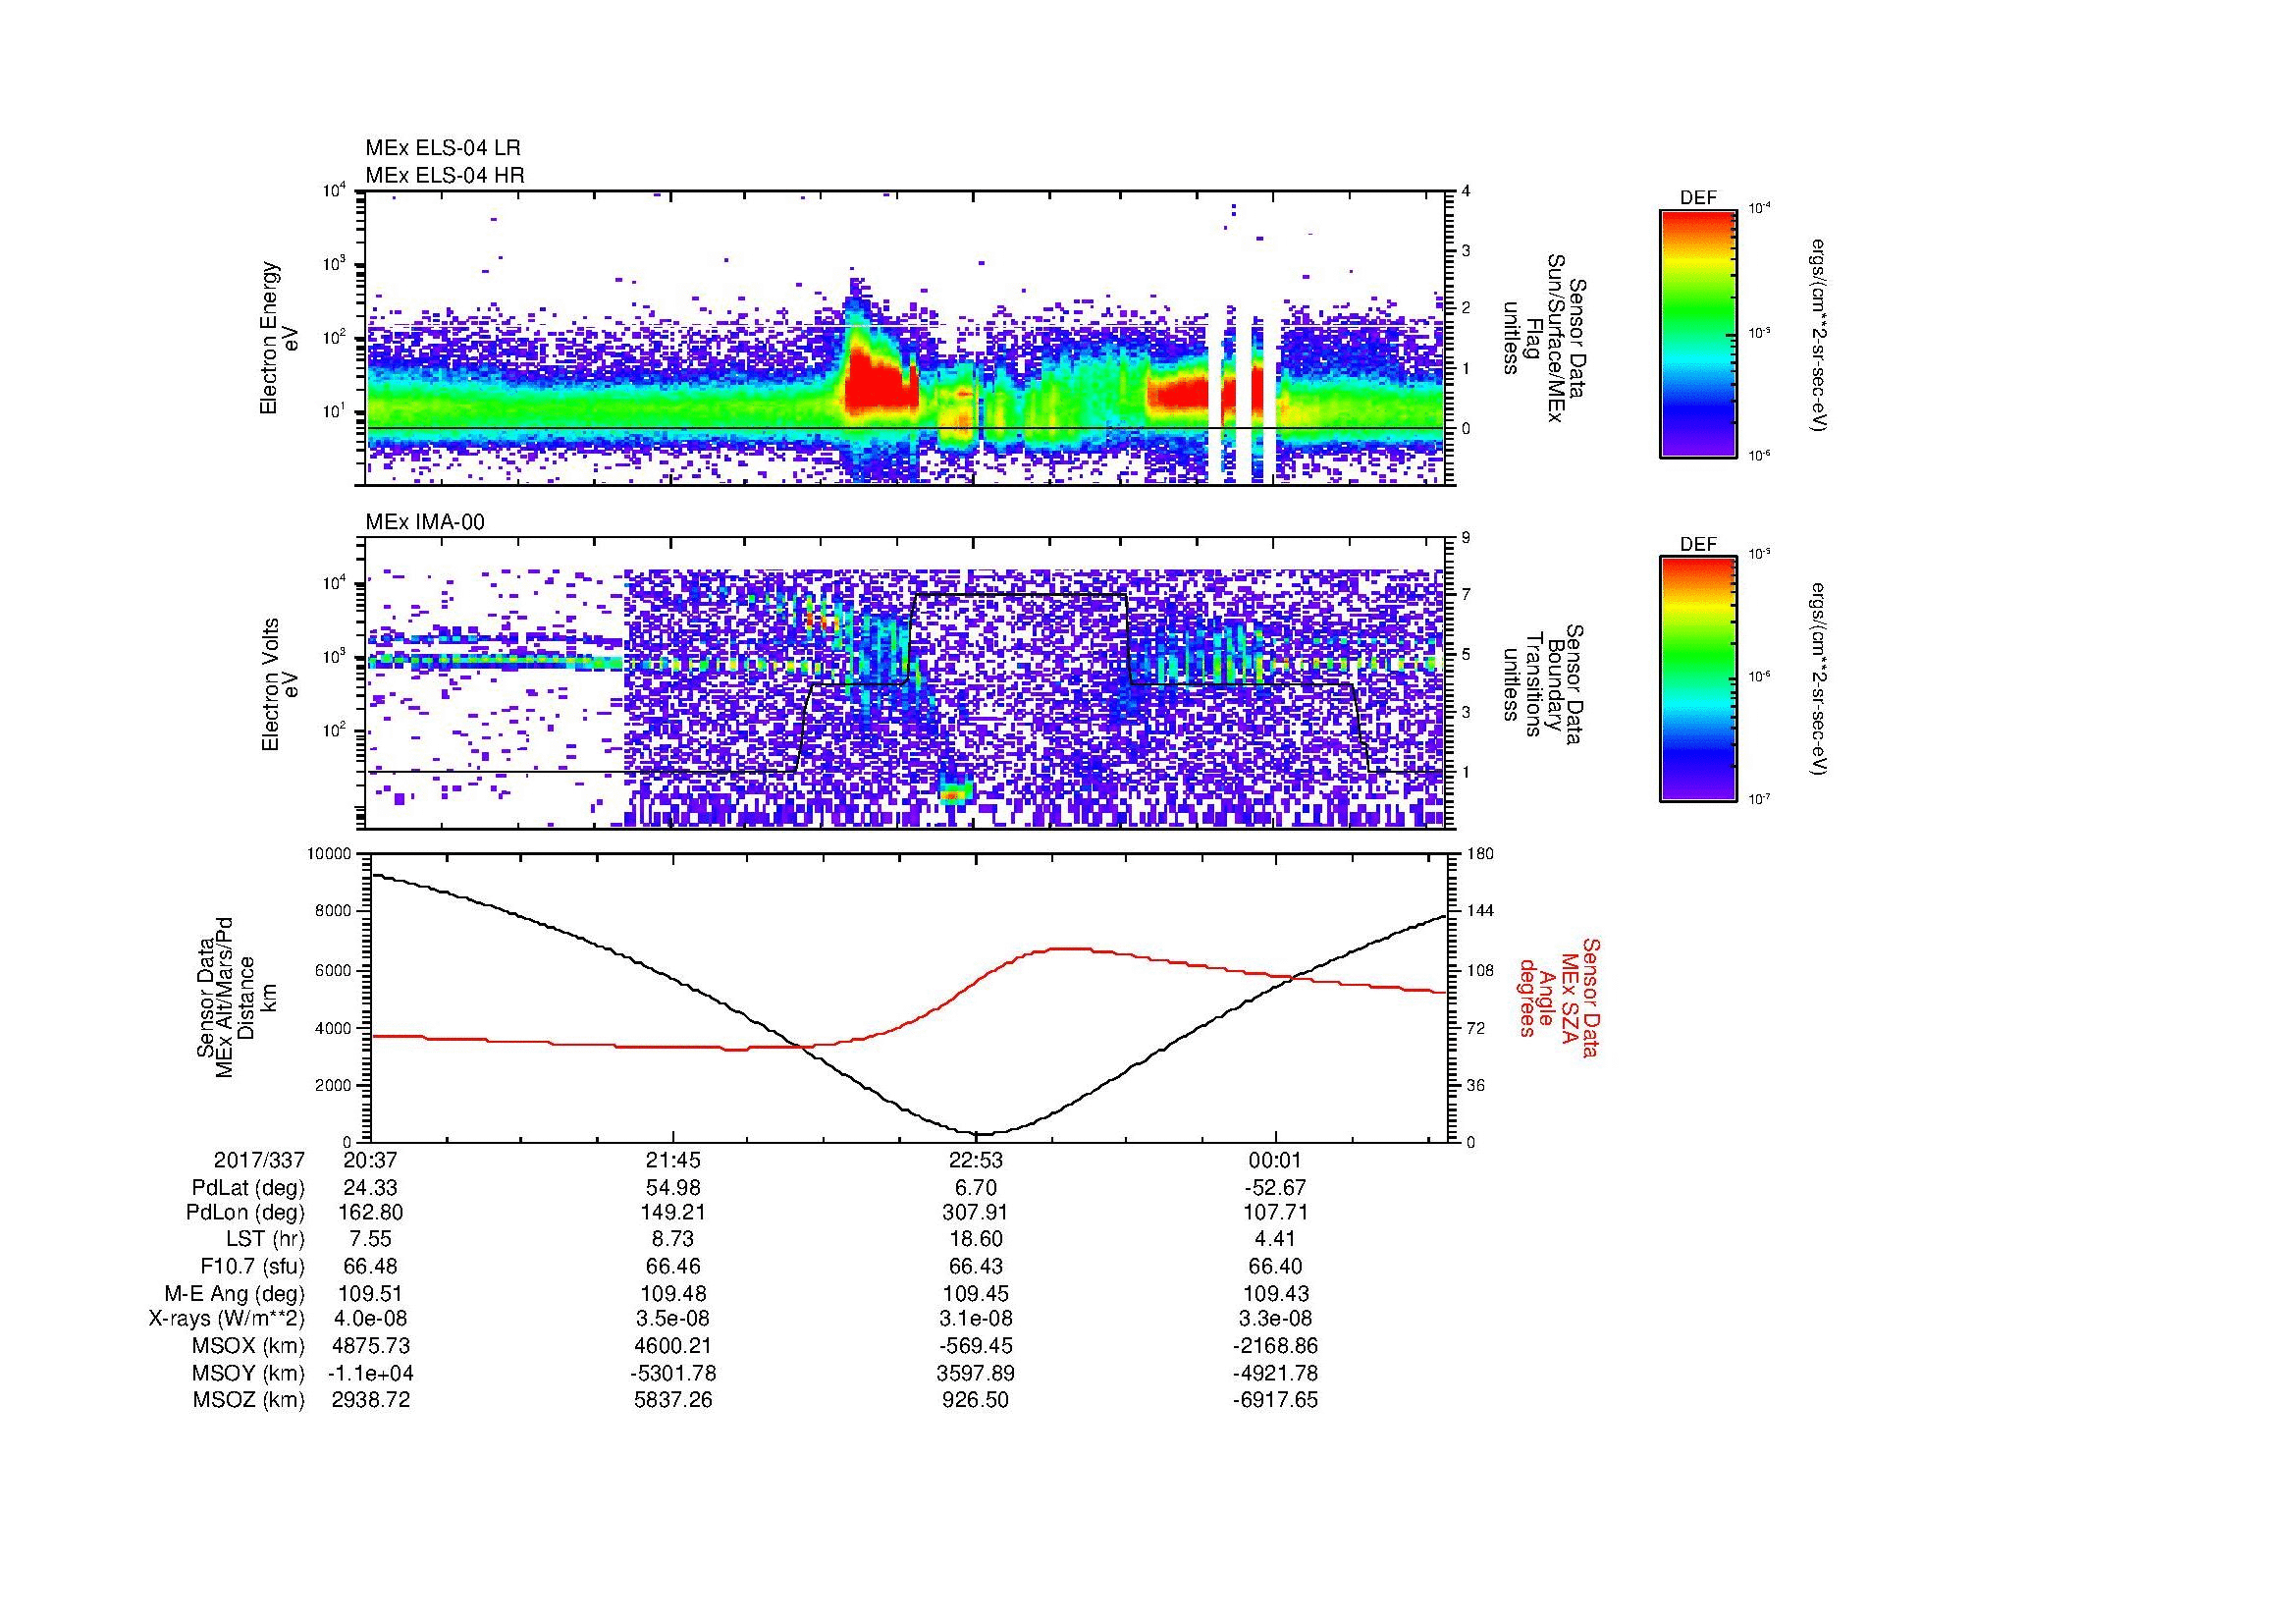The image size is (2296, 1623).
Task: Click the M-E Ang value 109.51
Action: pyautogui.click(x=371, y=1293)
